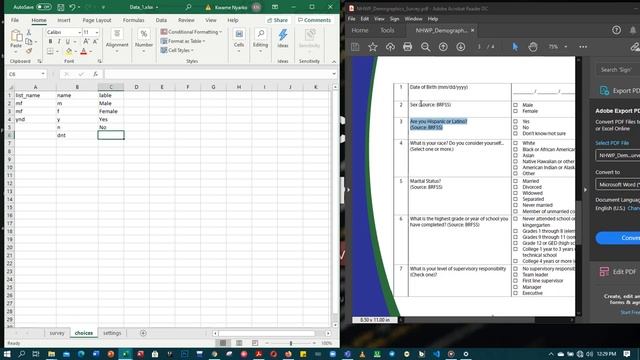Collapse the Excel ribbon with chevron

click(x=334, y=61)
